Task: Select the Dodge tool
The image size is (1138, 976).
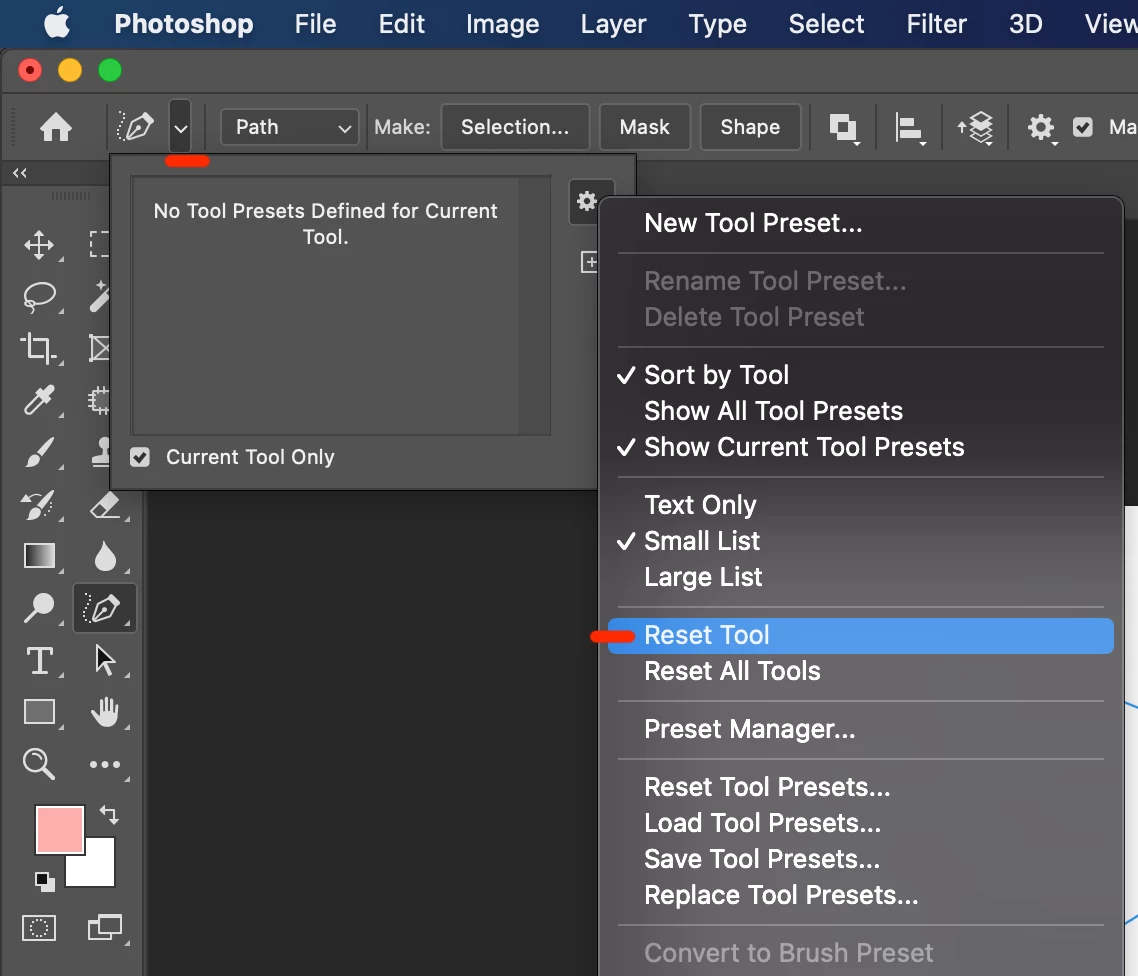Action: coord(39,607)
